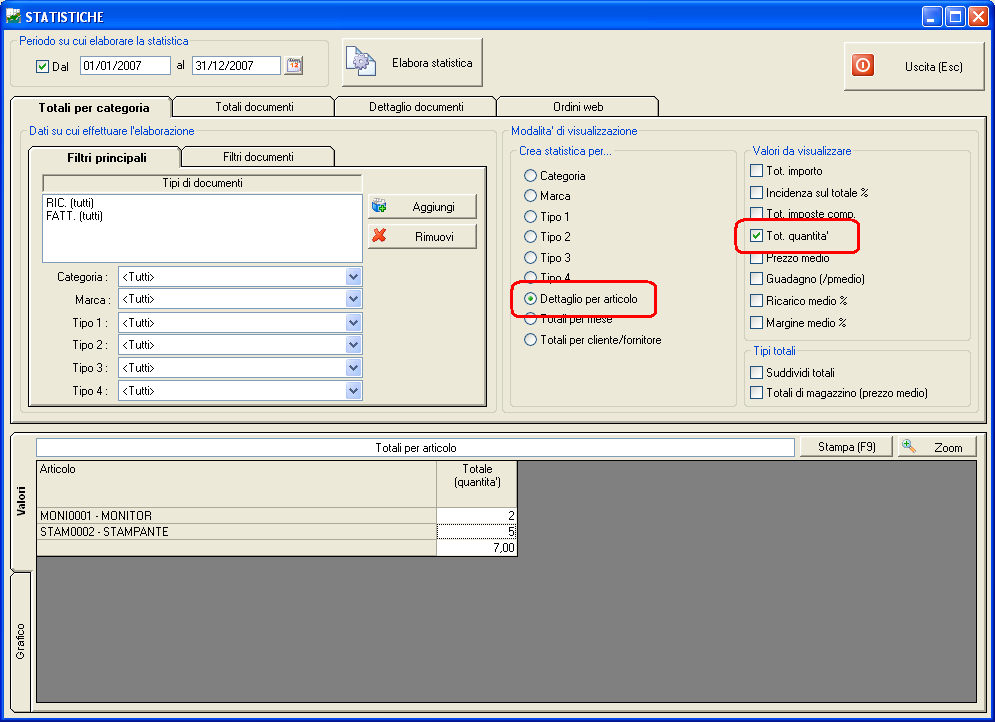995x722 pixels.
Task: Check the Suddividi totali option
Action: click(x=756, y=372)
